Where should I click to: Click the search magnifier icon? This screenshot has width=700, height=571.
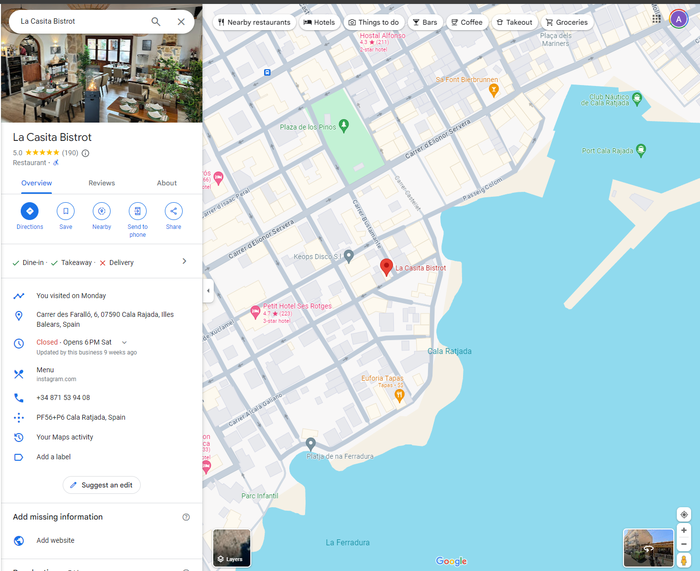click(155, 21)
